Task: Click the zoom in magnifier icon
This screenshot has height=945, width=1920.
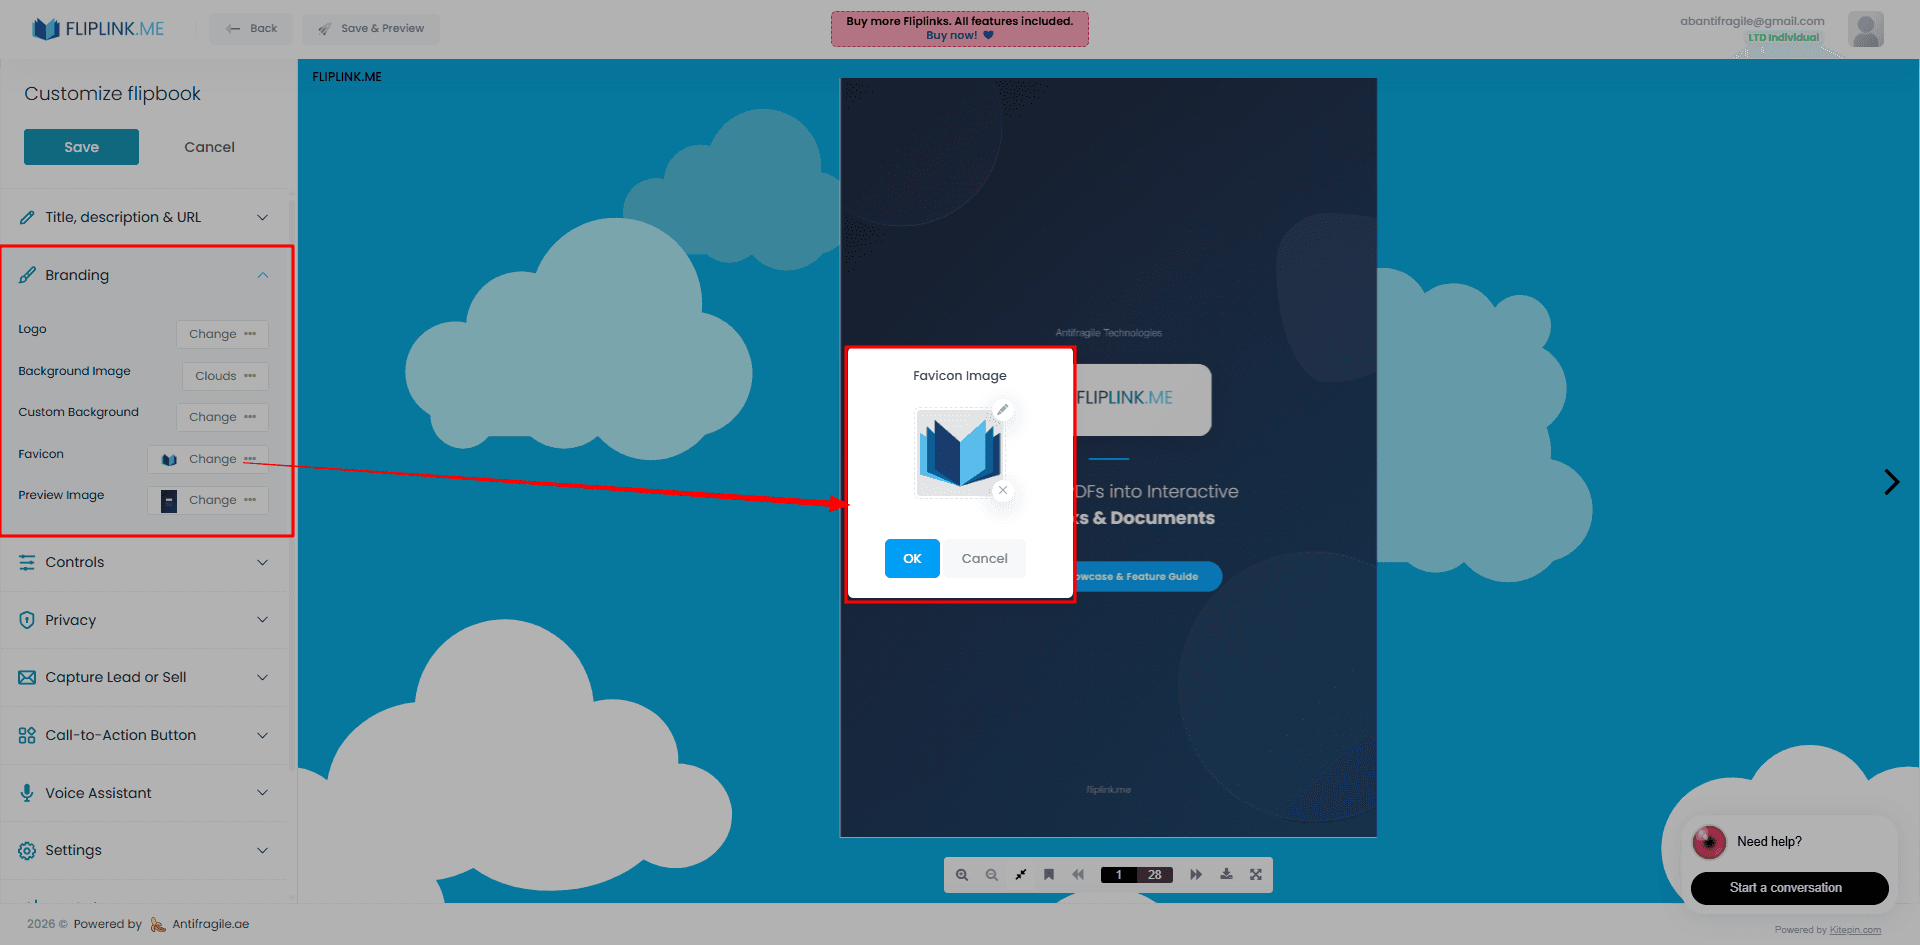Action: click(961, 875)
